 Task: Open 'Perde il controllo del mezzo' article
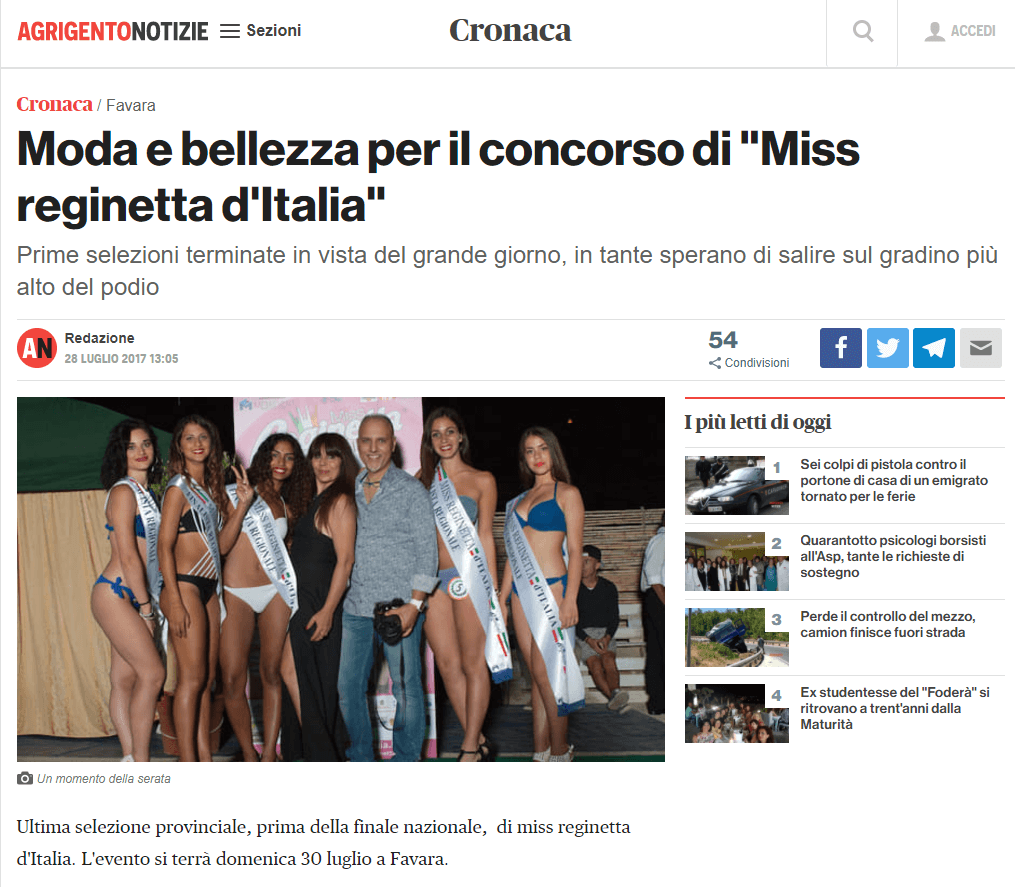point(887,624)
